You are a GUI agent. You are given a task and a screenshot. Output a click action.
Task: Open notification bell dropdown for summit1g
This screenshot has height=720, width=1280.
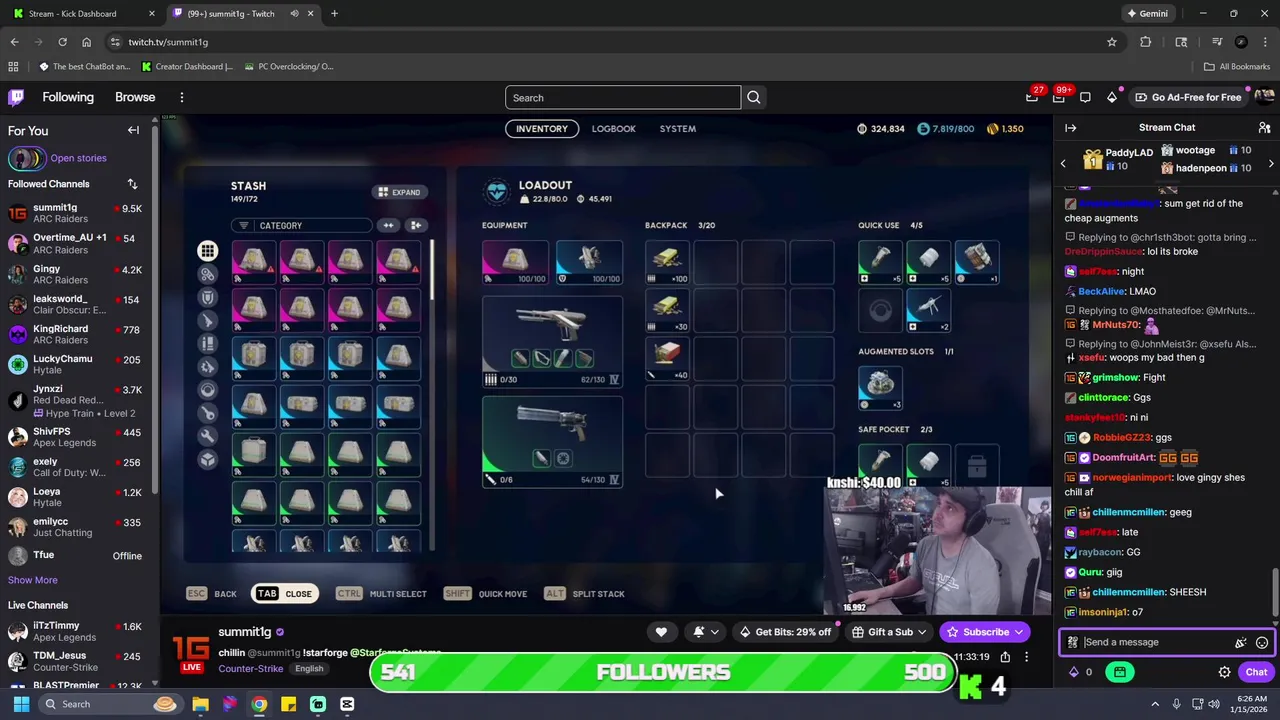[x=706, y=632]
